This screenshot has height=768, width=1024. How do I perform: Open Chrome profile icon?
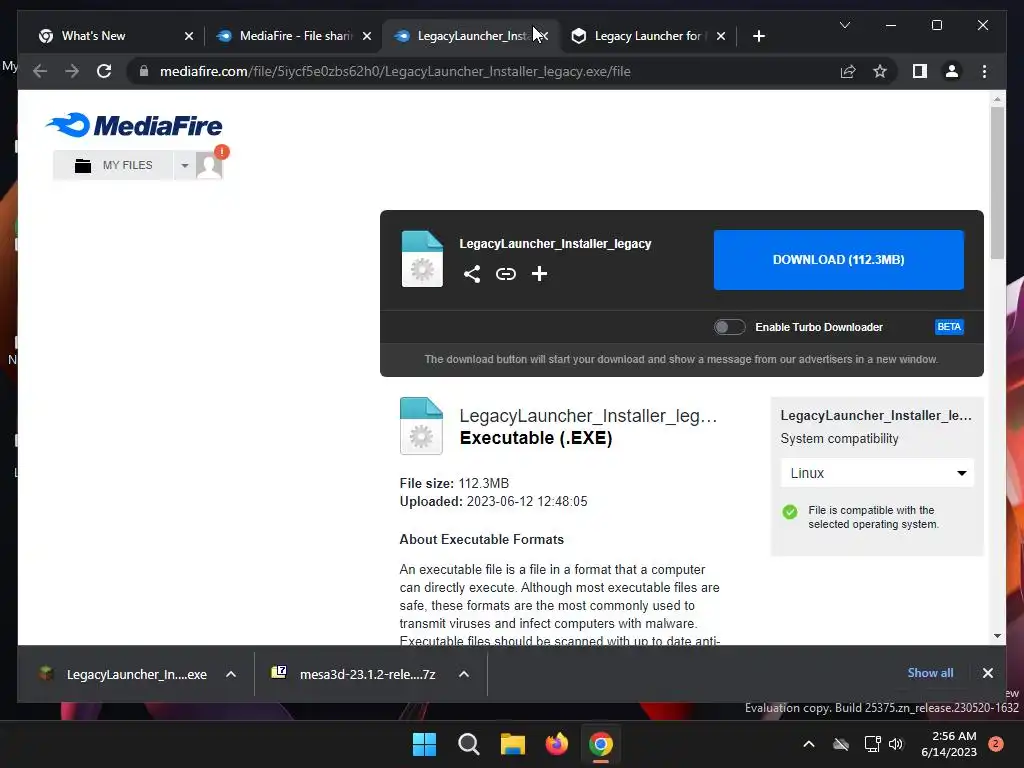point(952,71)
